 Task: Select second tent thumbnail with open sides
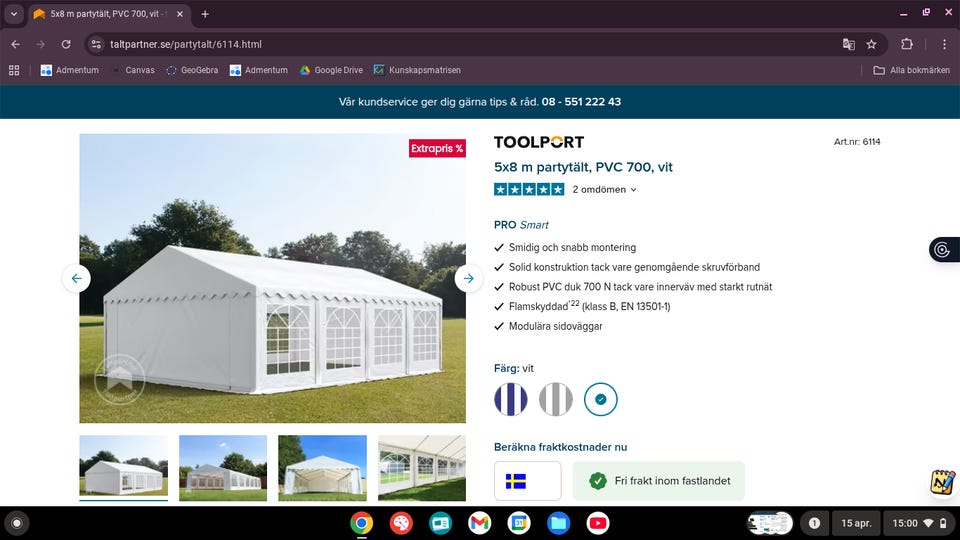click(x=223, y=468)
